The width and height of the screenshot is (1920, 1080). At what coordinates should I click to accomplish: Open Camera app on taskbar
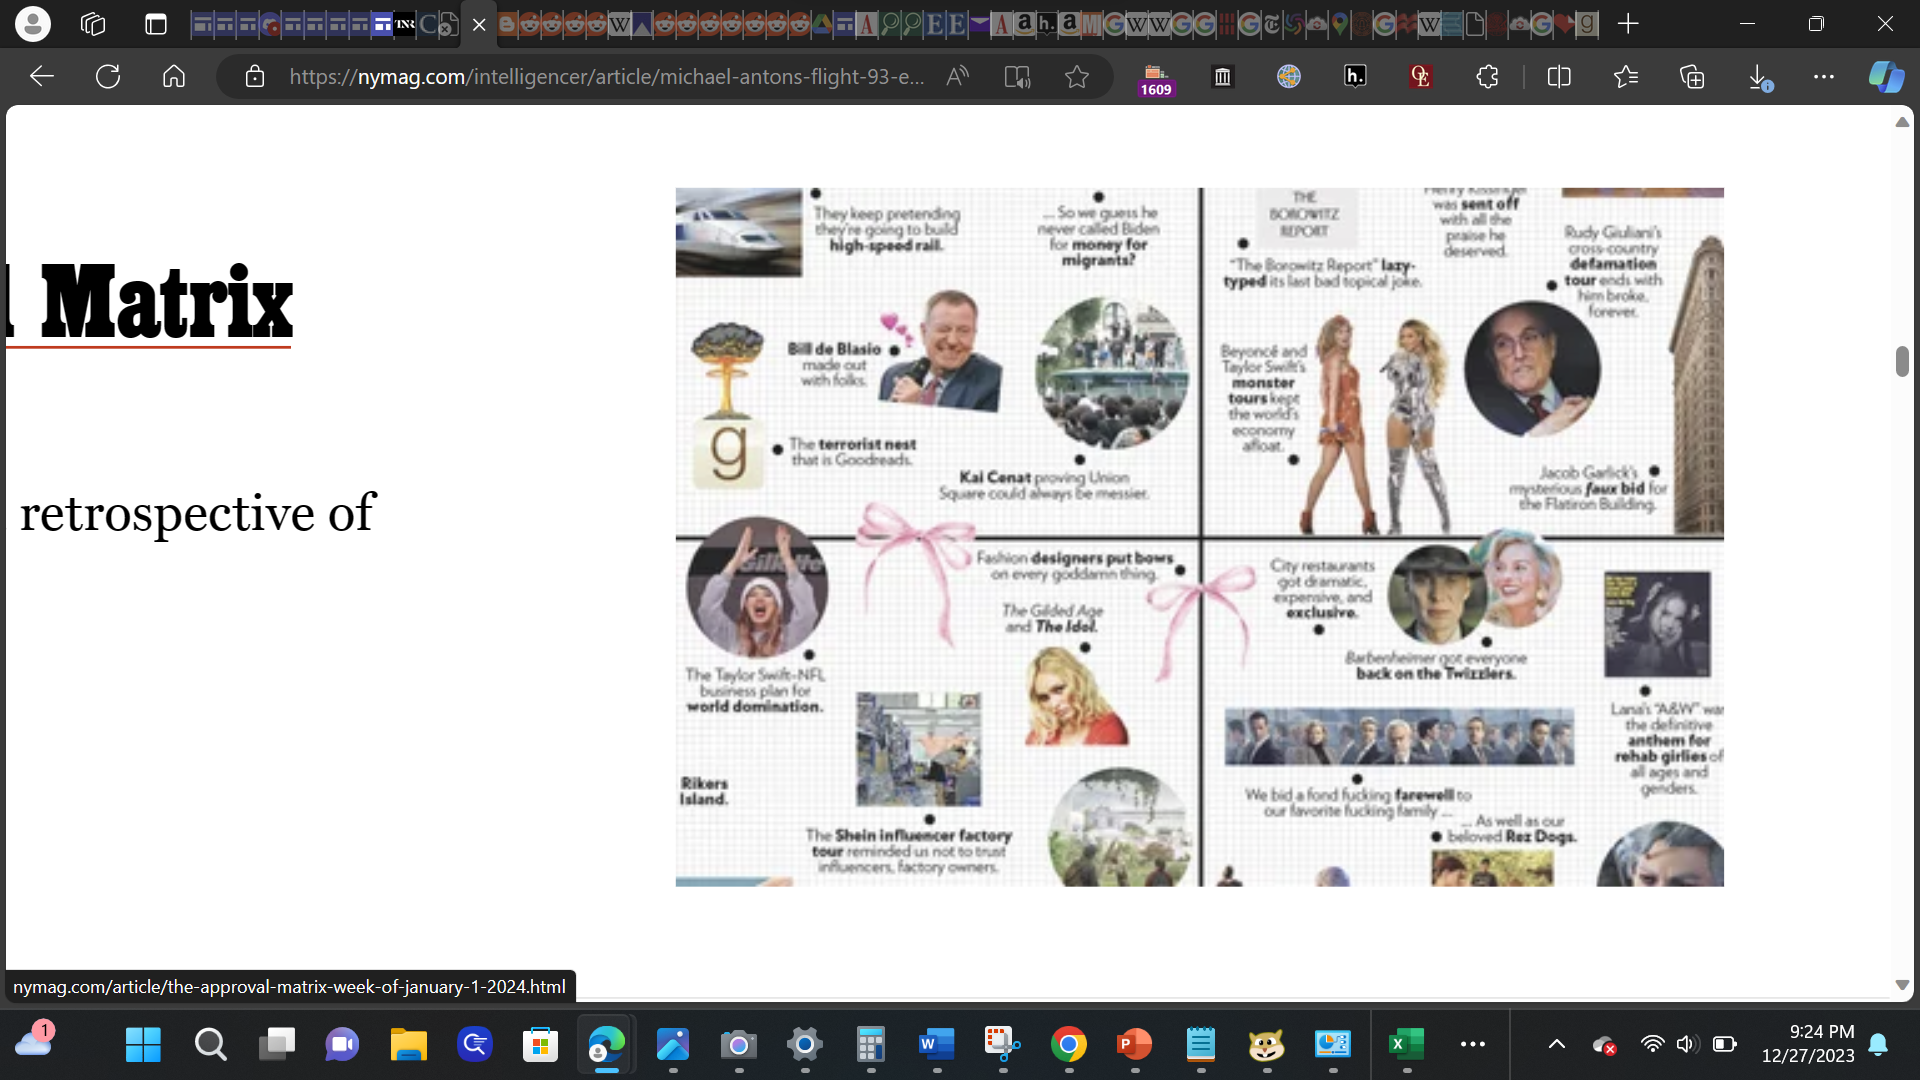738,1045
